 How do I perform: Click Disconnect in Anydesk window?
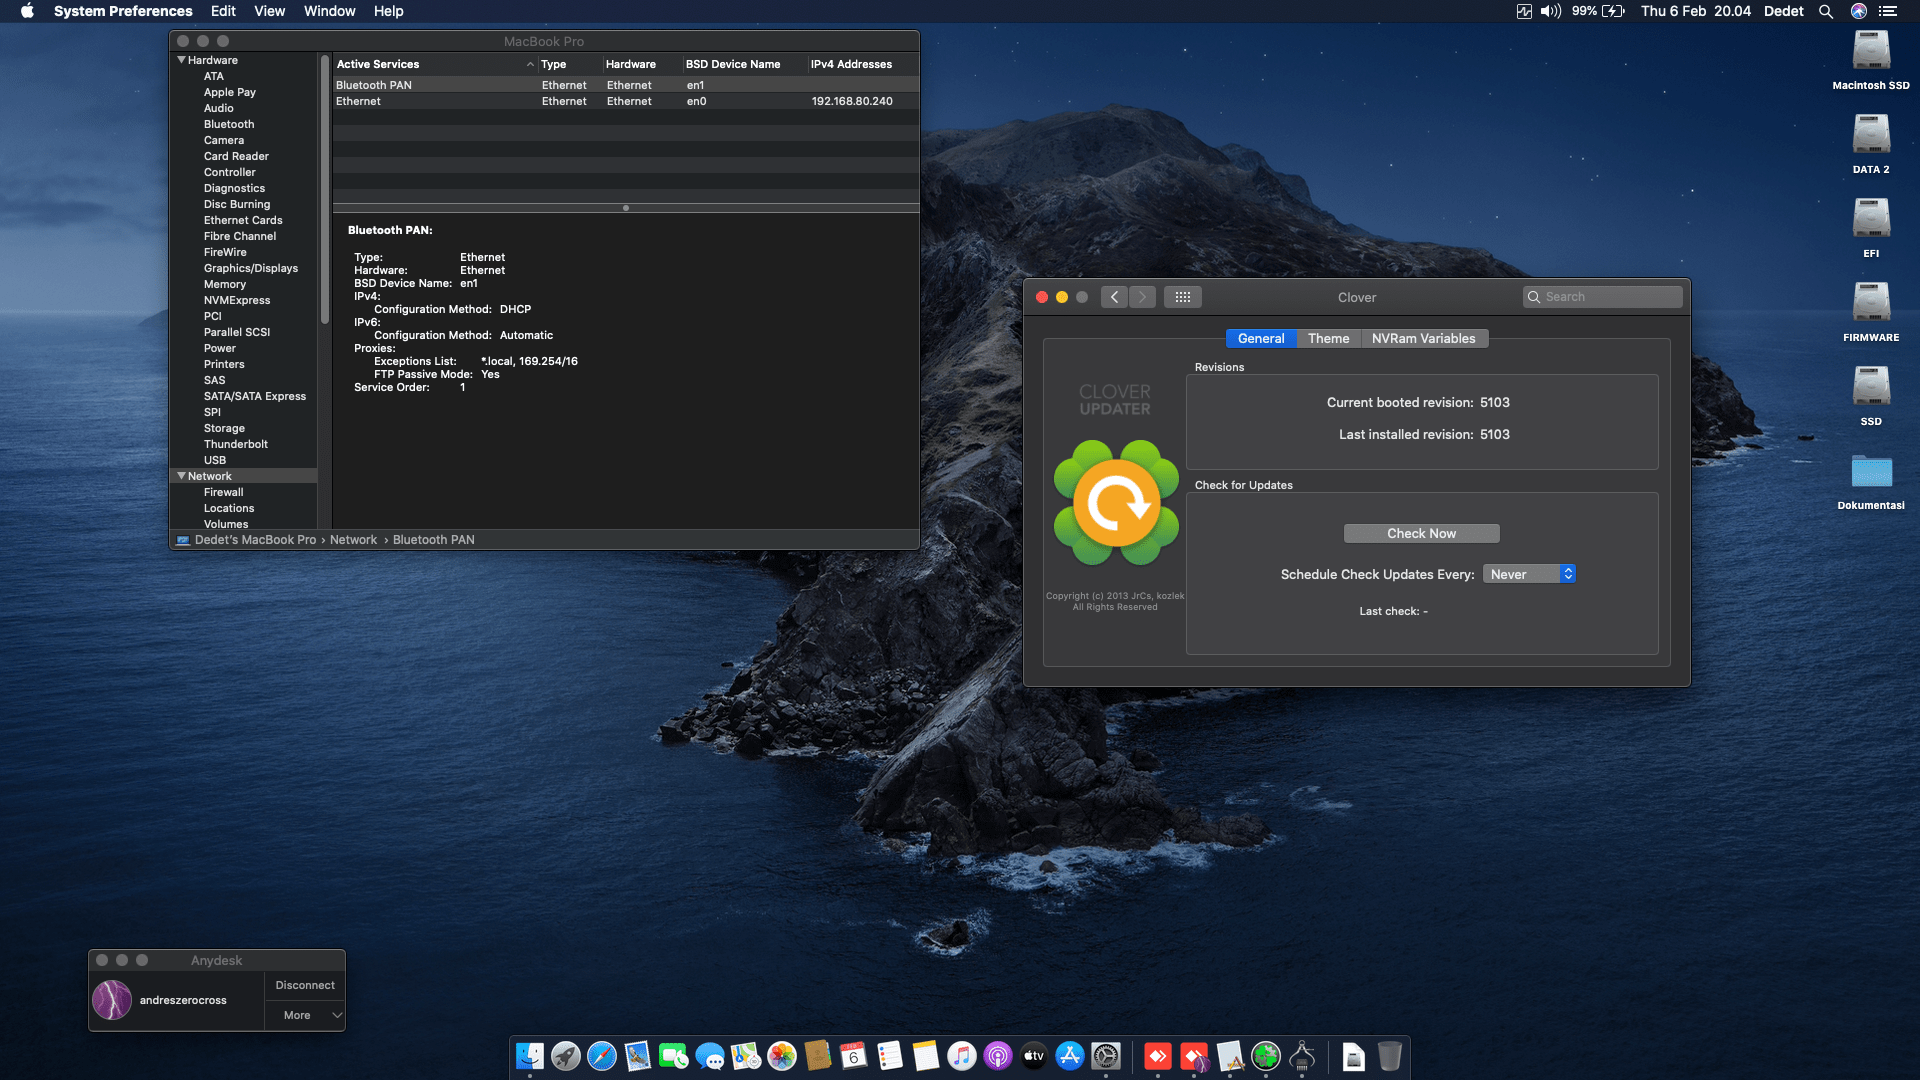[x=305, y=985]
